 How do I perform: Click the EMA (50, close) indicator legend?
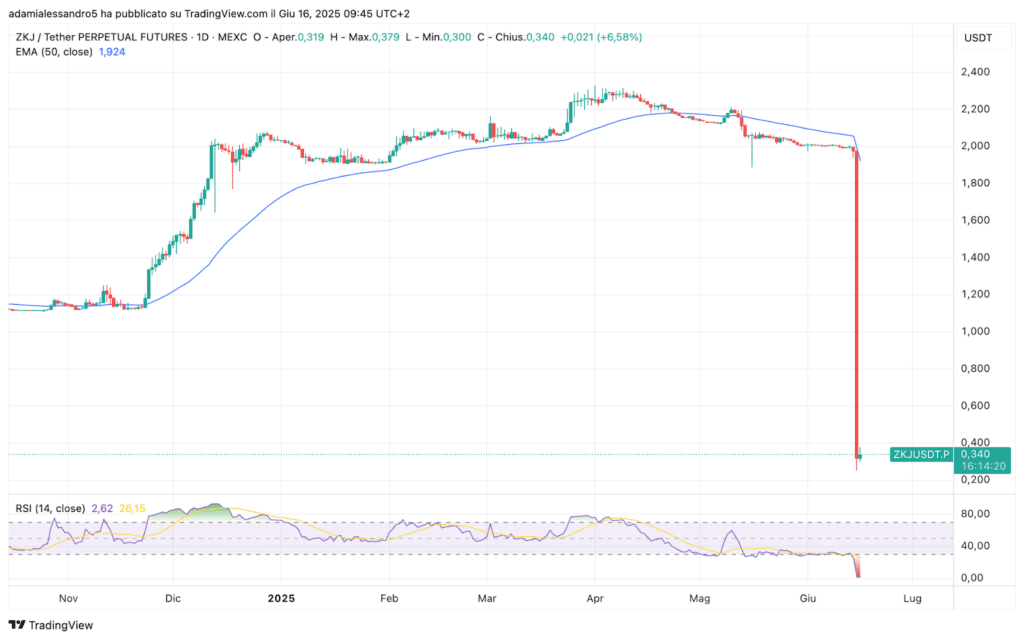point(54,52)
